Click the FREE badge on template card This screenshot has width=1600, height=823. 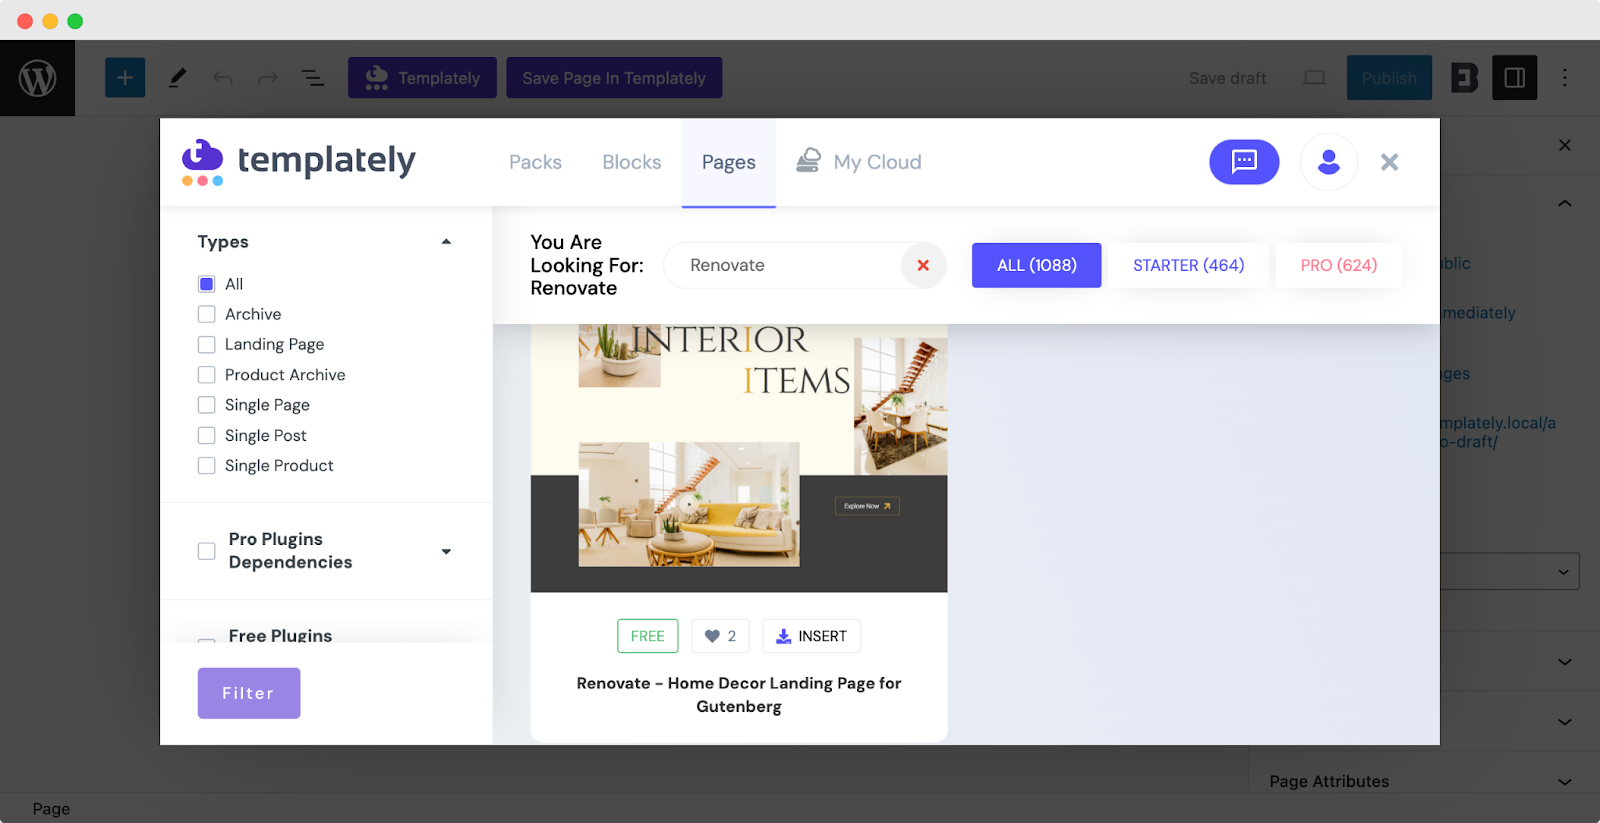648,636
